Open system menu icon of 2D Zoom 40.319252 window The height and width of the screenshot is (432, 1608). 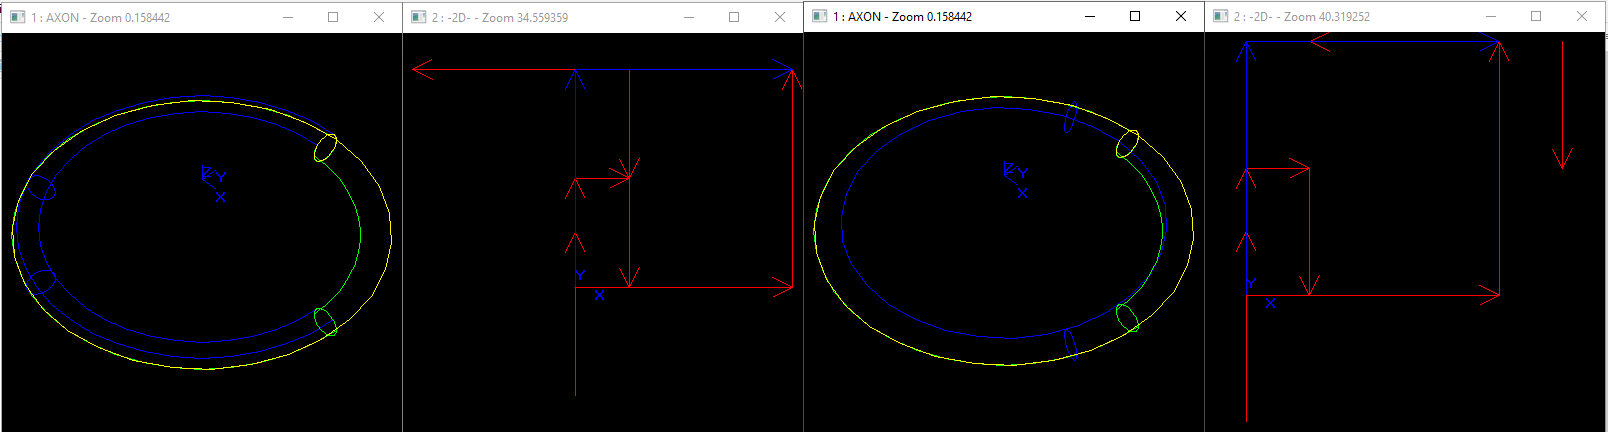pyautogui.click(x=1220, y=16)
